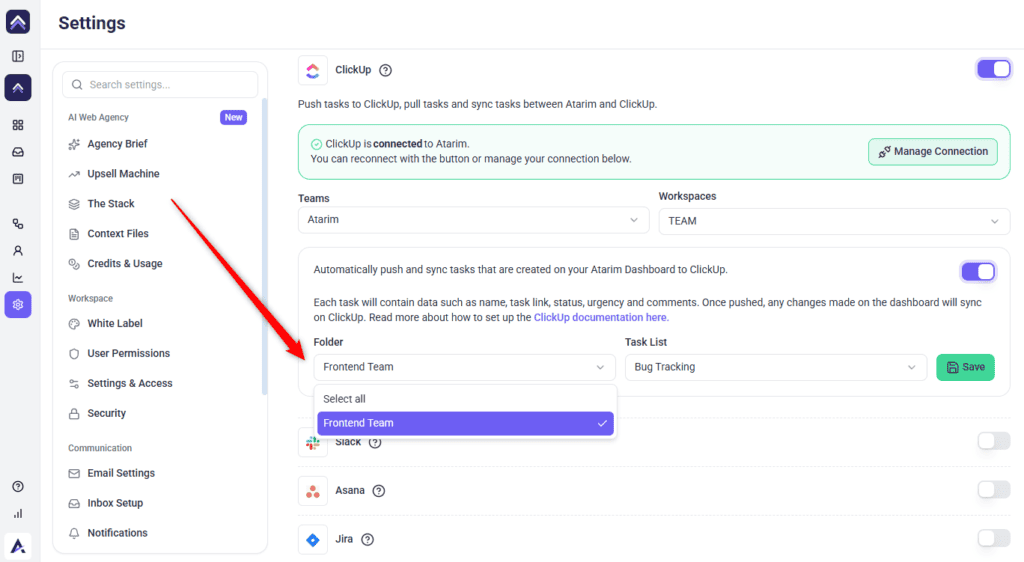Click the bar chart icon in left rail
This screenshot has width=1024, height=562.
(x=18, y=514)
